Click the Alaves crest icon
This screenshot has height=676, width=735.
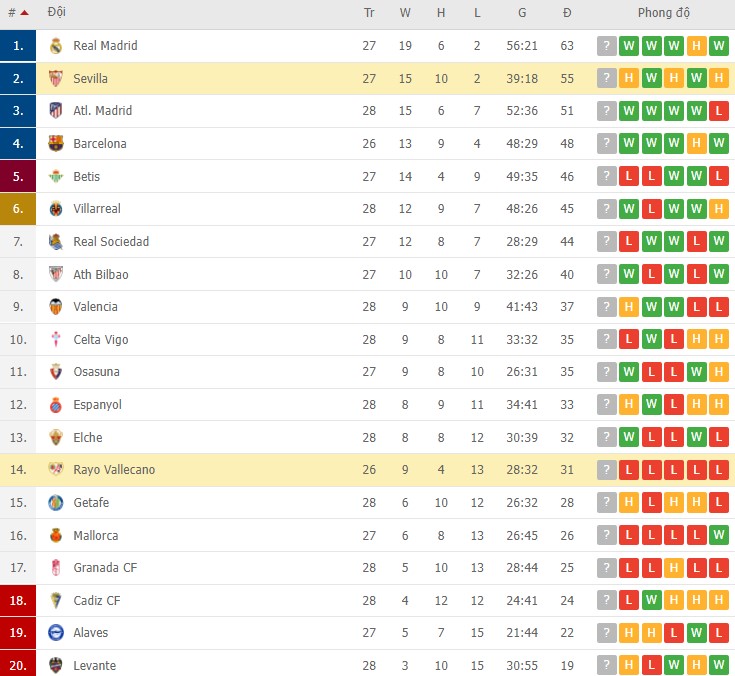pos(56,633)
